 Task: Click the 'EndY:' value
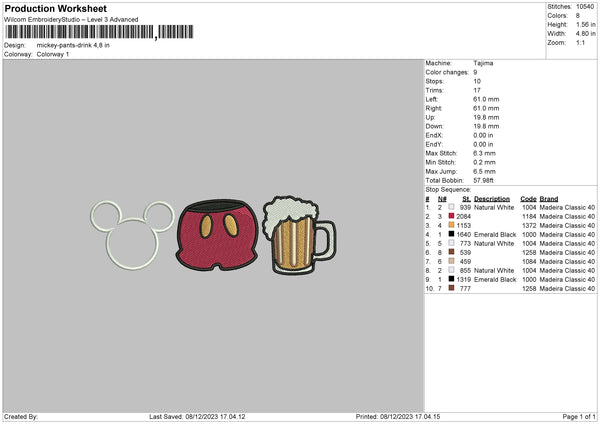483,144
